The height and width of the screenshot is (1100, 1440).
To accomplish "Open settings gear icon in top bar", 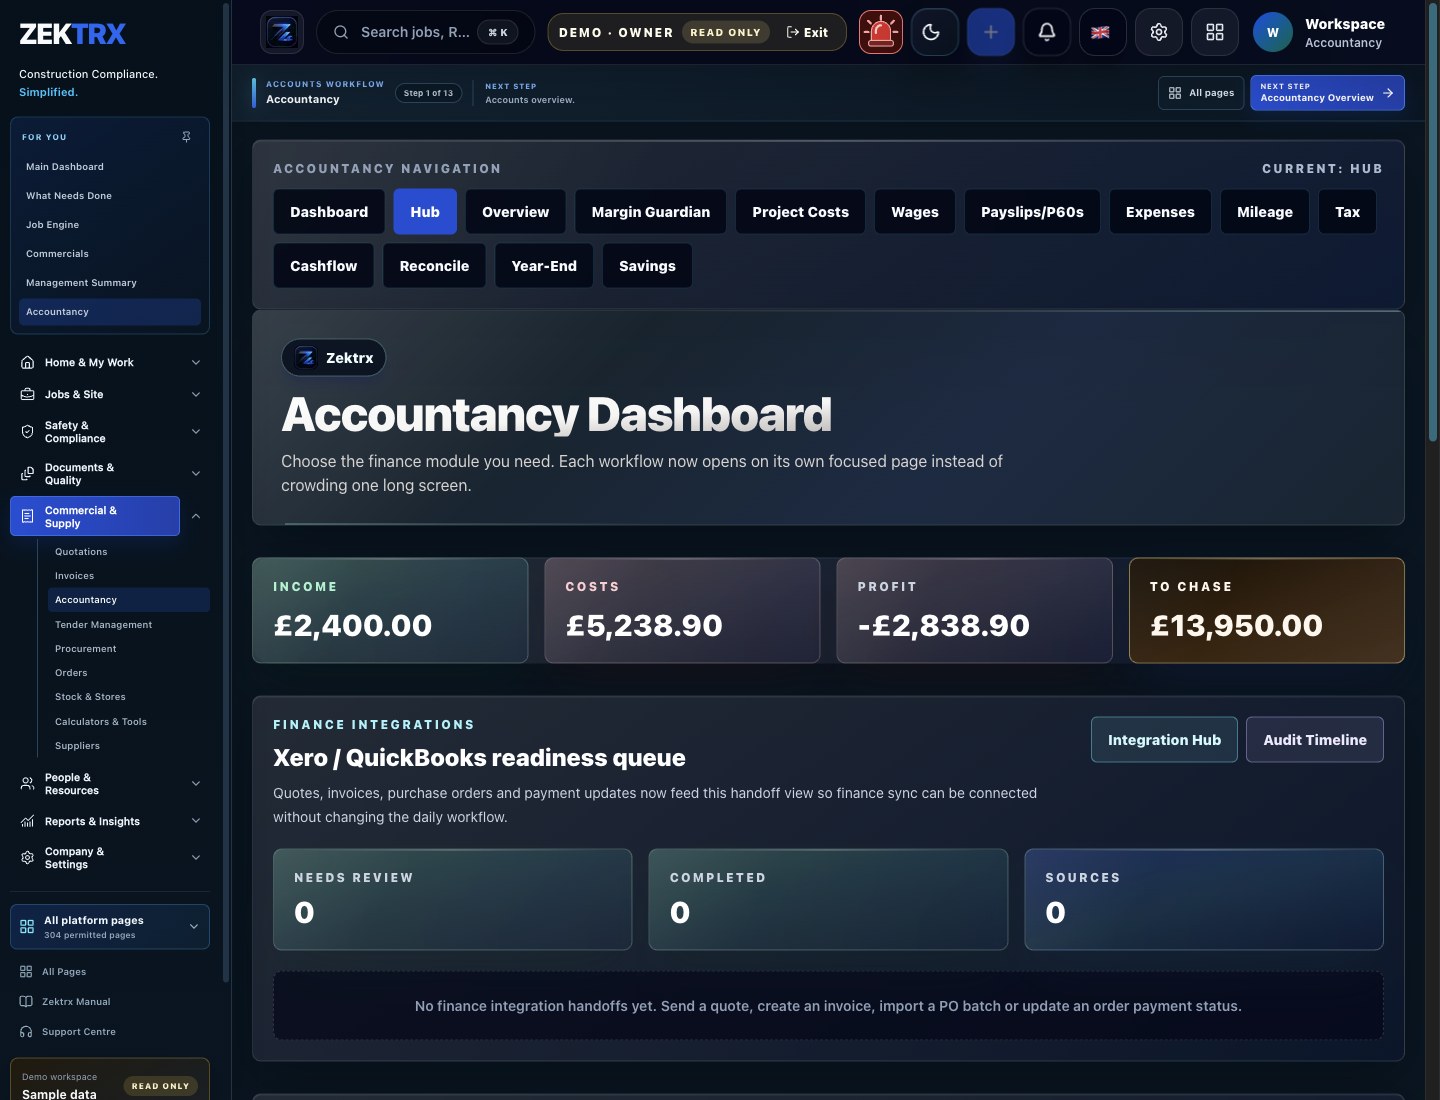I will 1159,32.
